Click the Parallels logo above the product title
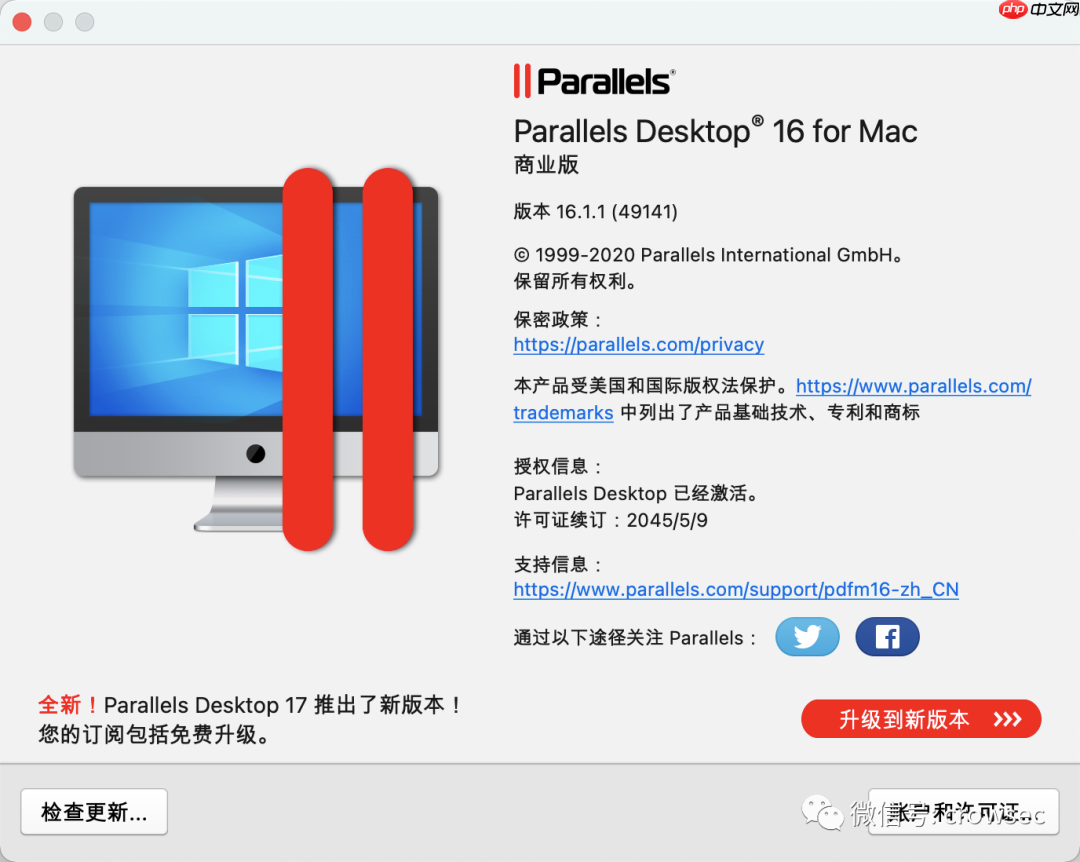 [x=594, y=81]
